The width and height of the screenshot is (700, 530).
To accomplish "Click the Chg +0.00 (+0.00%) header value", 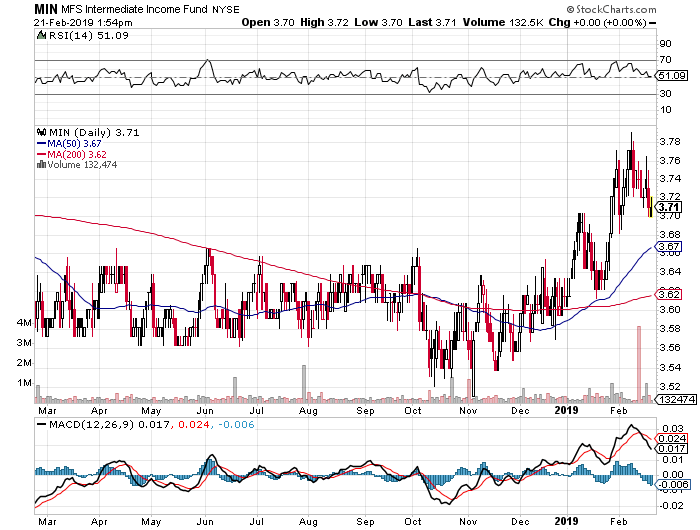I will click(597, 22).
